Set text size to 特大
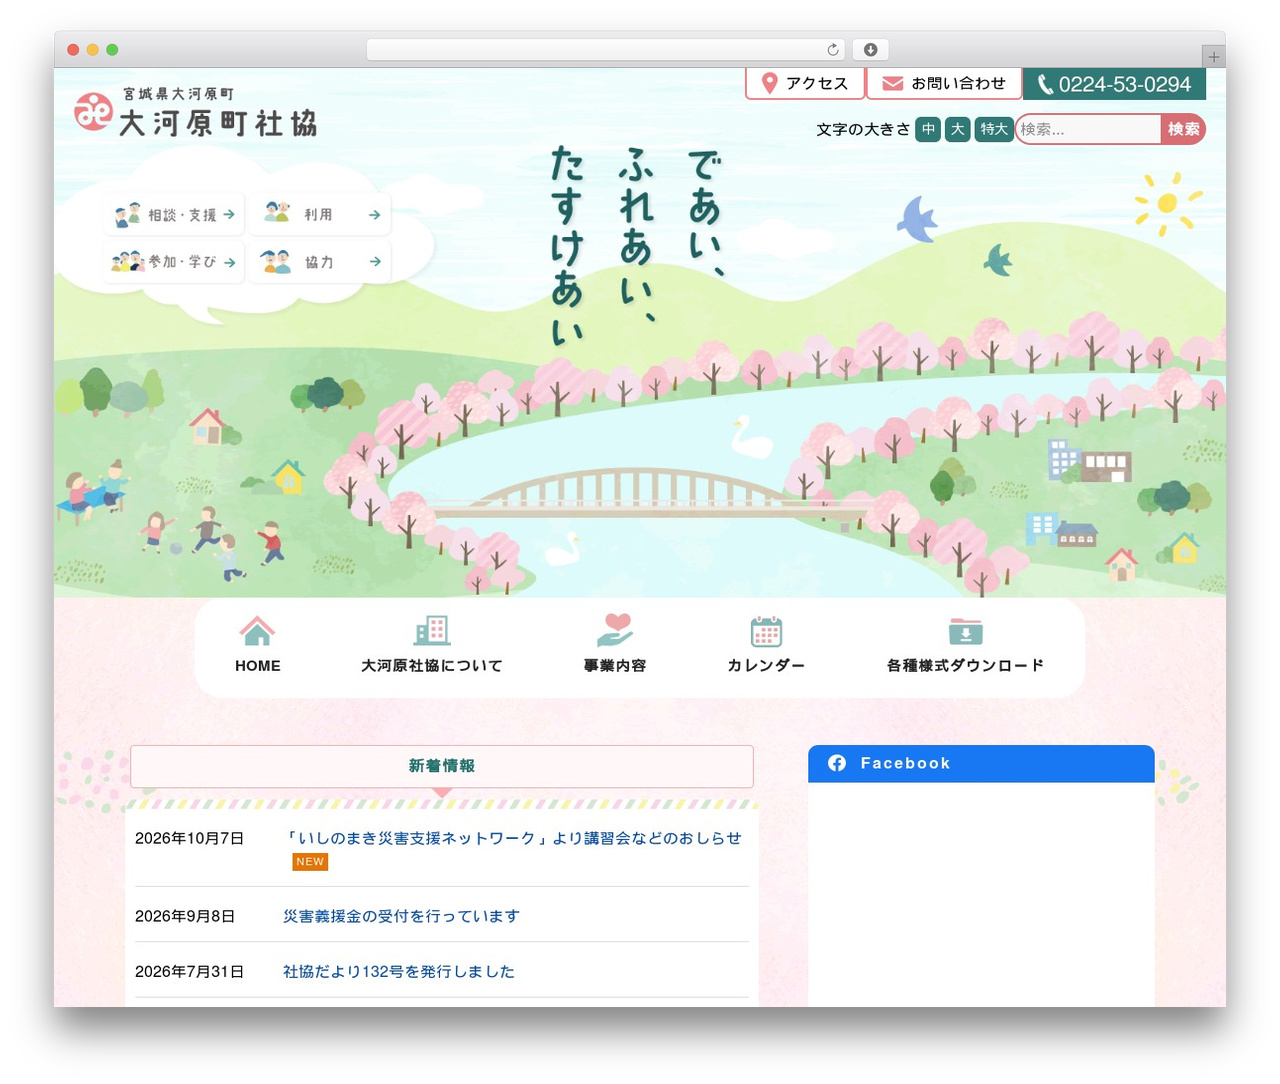The image size is (1280, 1084). click(994, 129)
